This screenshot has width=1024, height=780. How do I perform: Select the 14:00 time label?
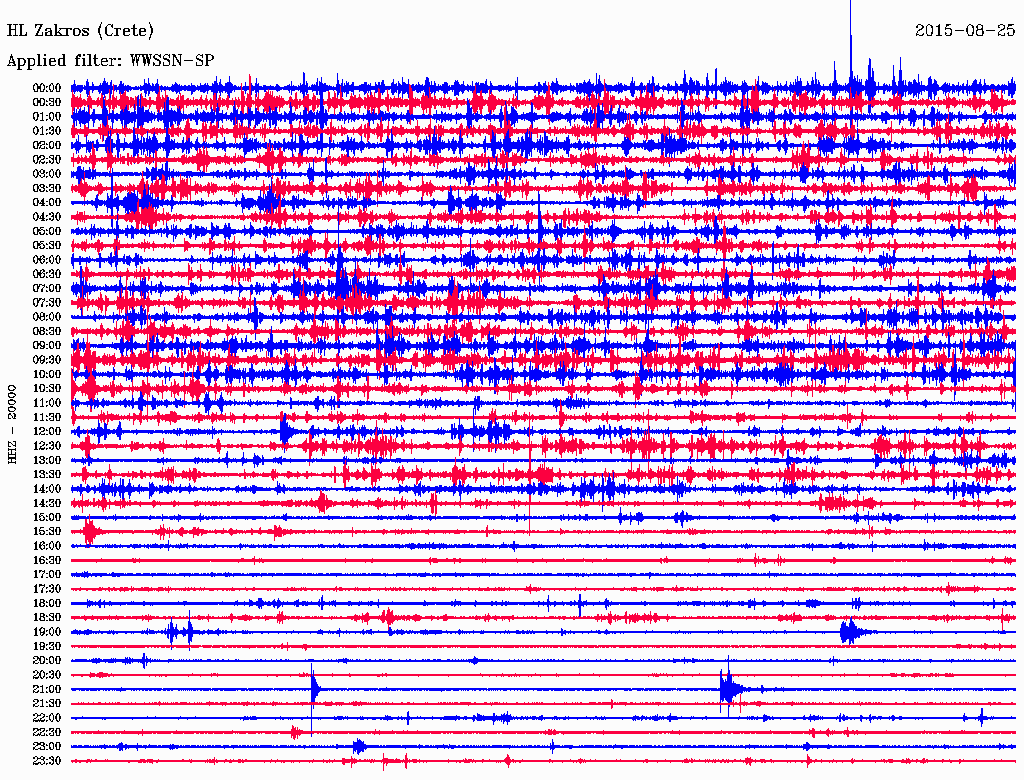(47, 489)
